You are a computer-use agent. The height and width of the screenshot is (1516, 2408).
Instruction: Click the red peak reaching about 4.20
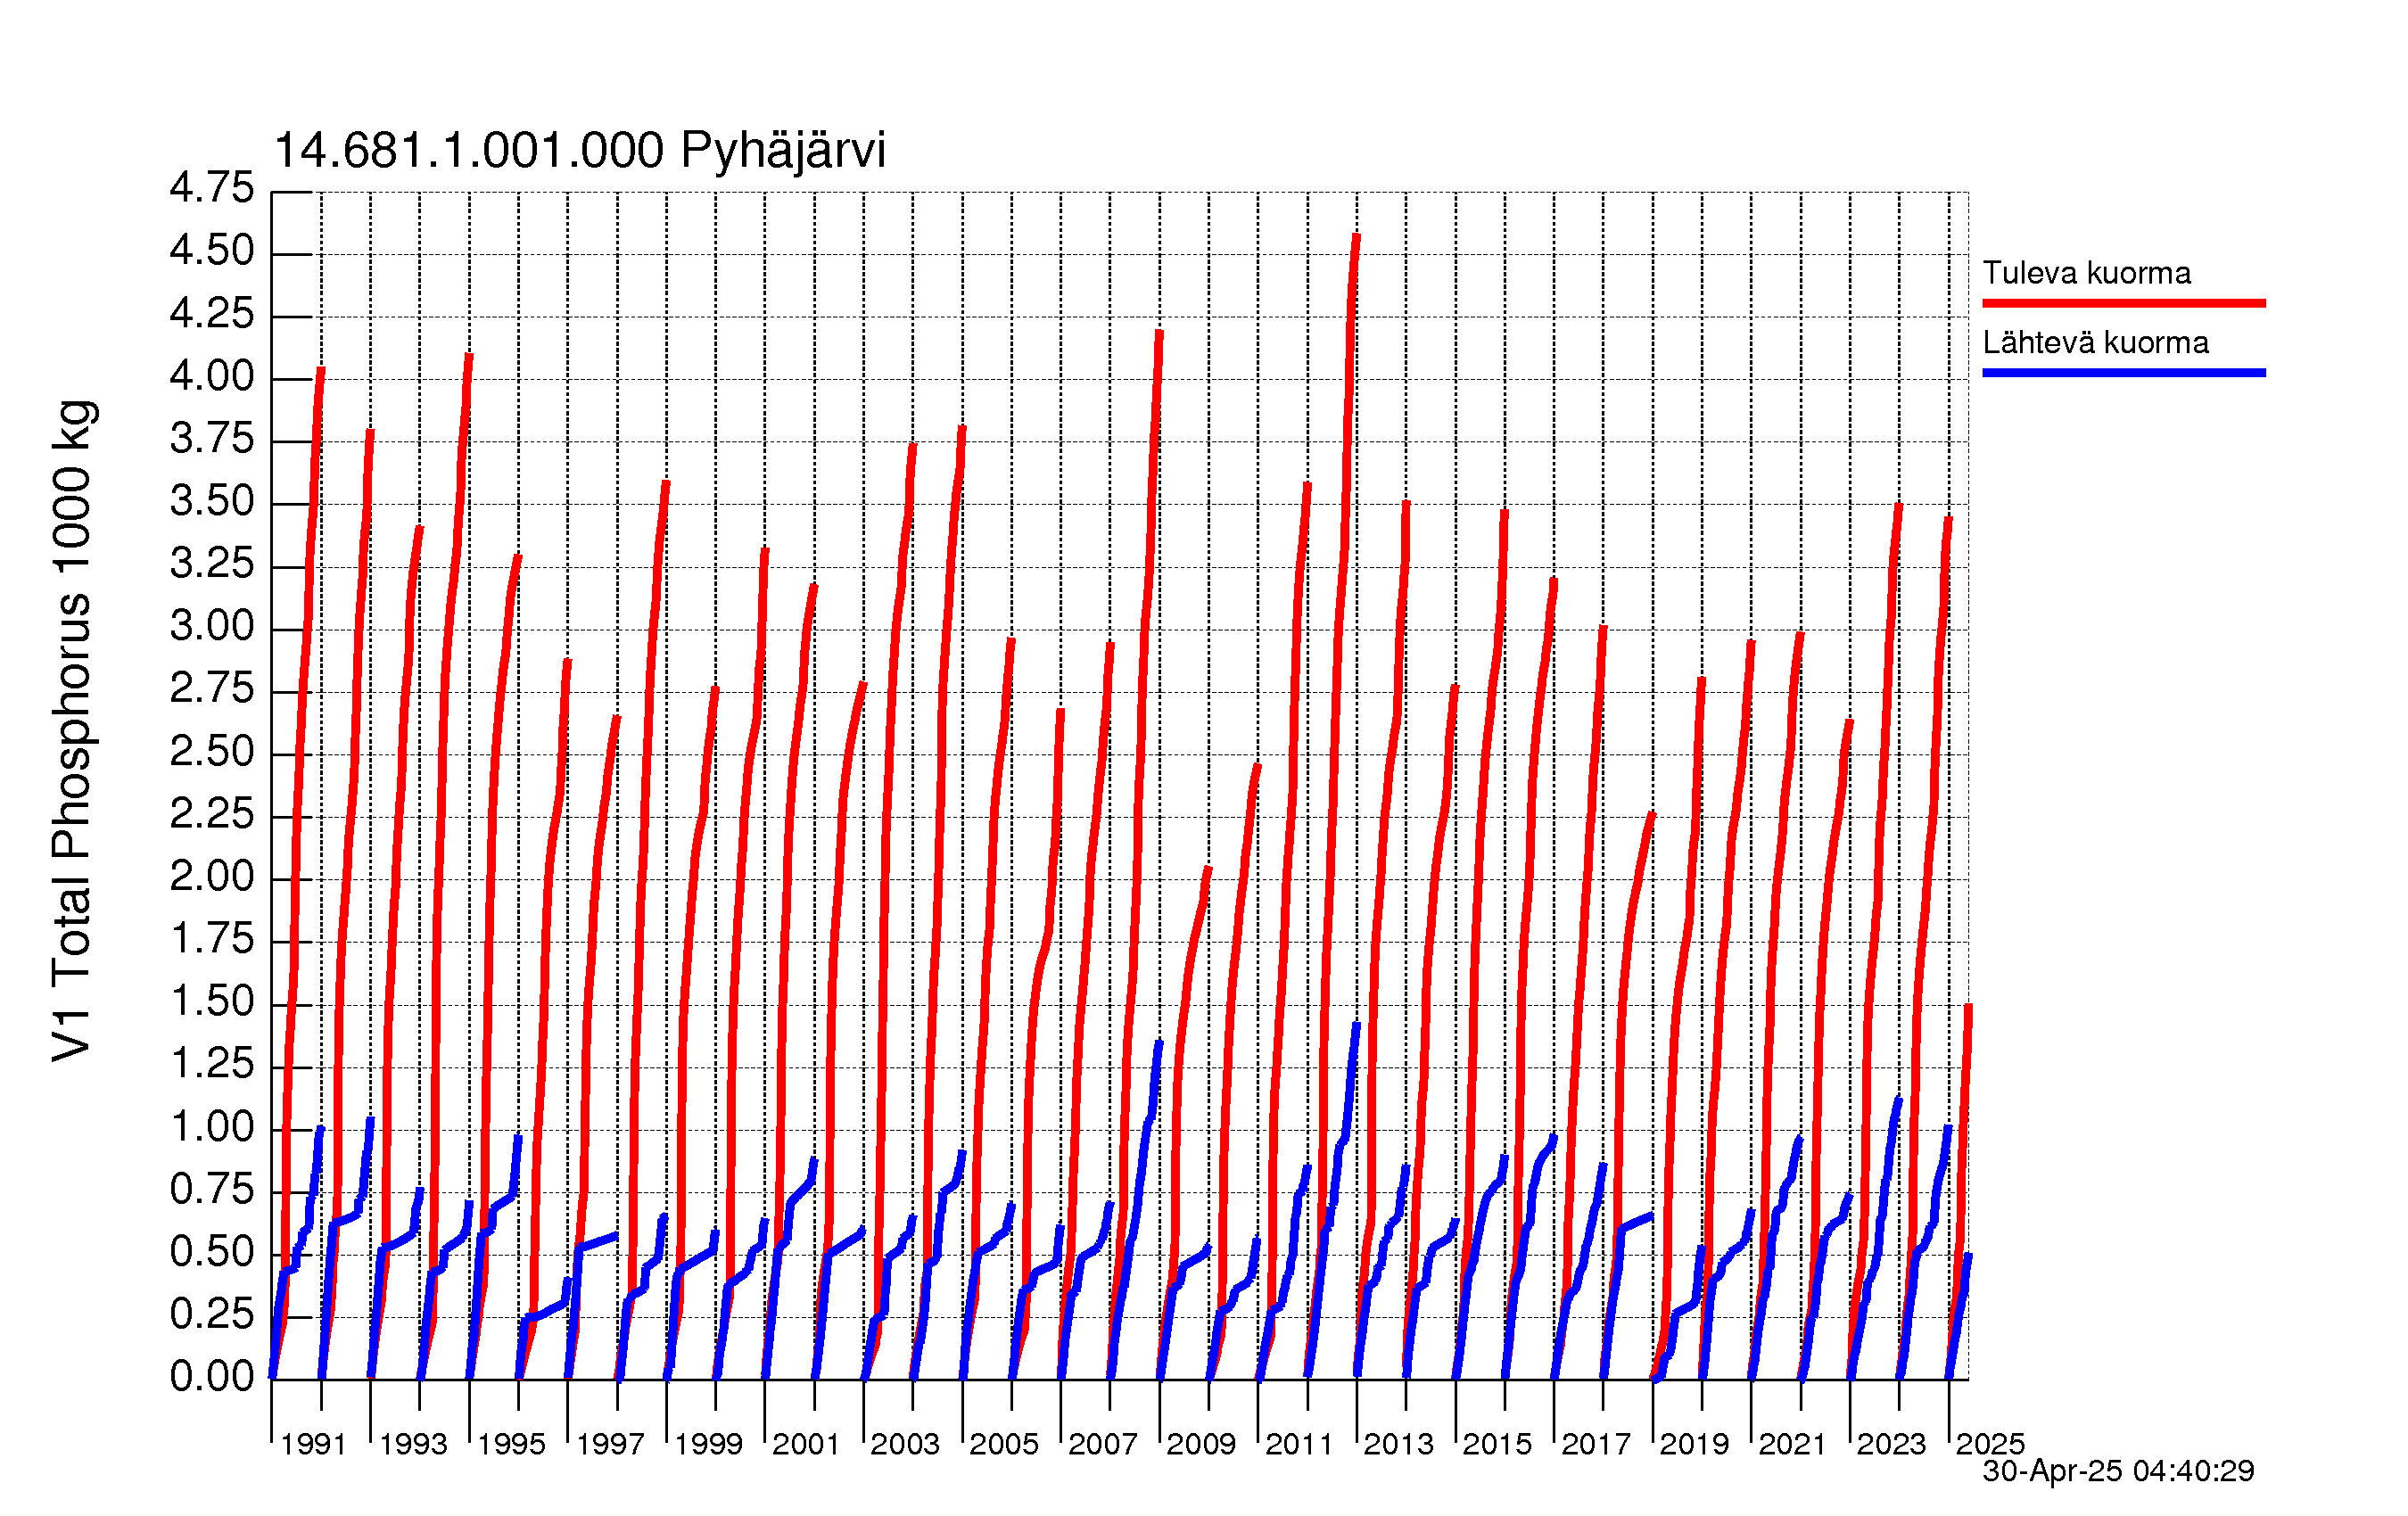click(x=1159, y=334)
